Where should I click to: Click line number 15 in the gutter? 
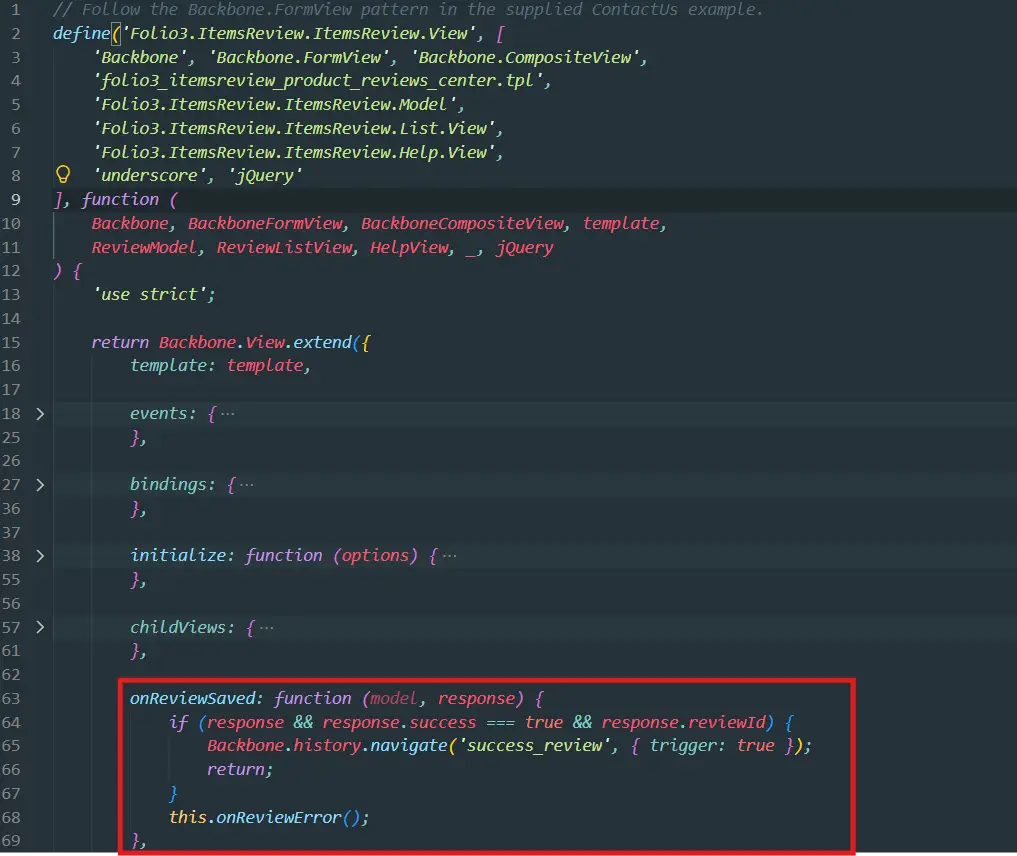click(11, 342)
